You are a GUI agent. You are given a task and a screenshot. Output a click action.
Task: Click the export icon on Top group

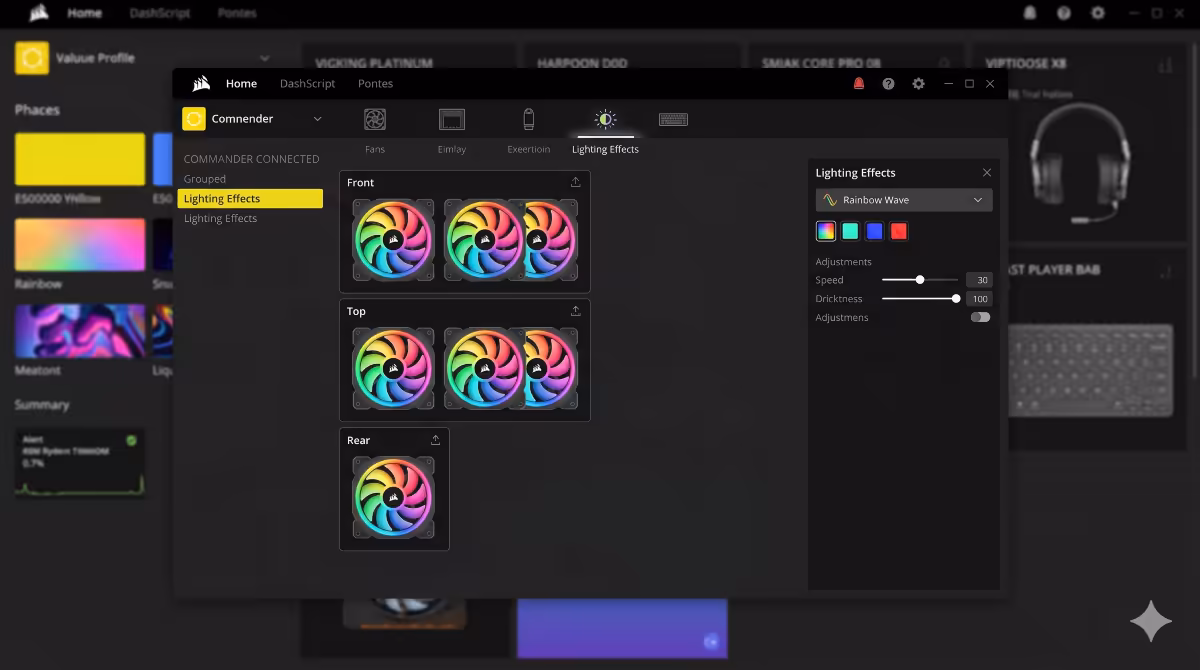point(575,311)
